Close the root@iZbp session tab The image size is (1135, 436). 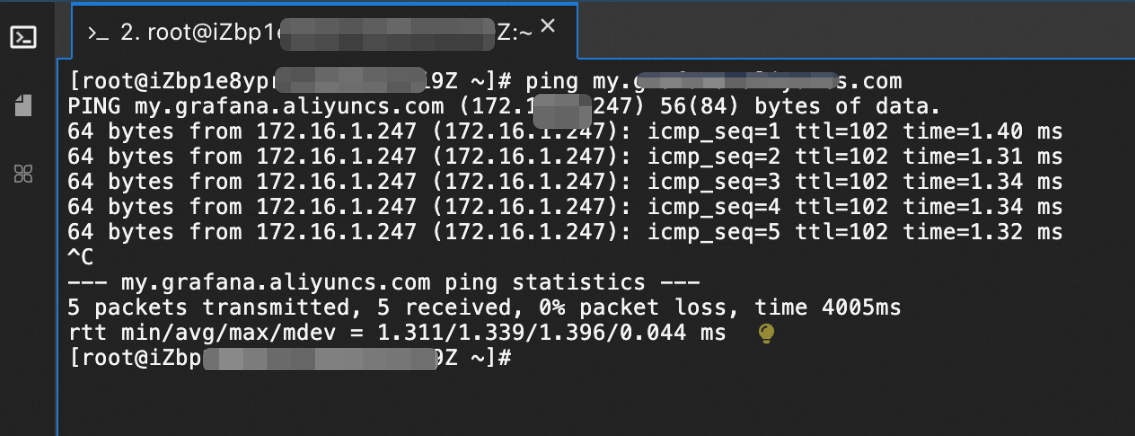click(547, 28)
